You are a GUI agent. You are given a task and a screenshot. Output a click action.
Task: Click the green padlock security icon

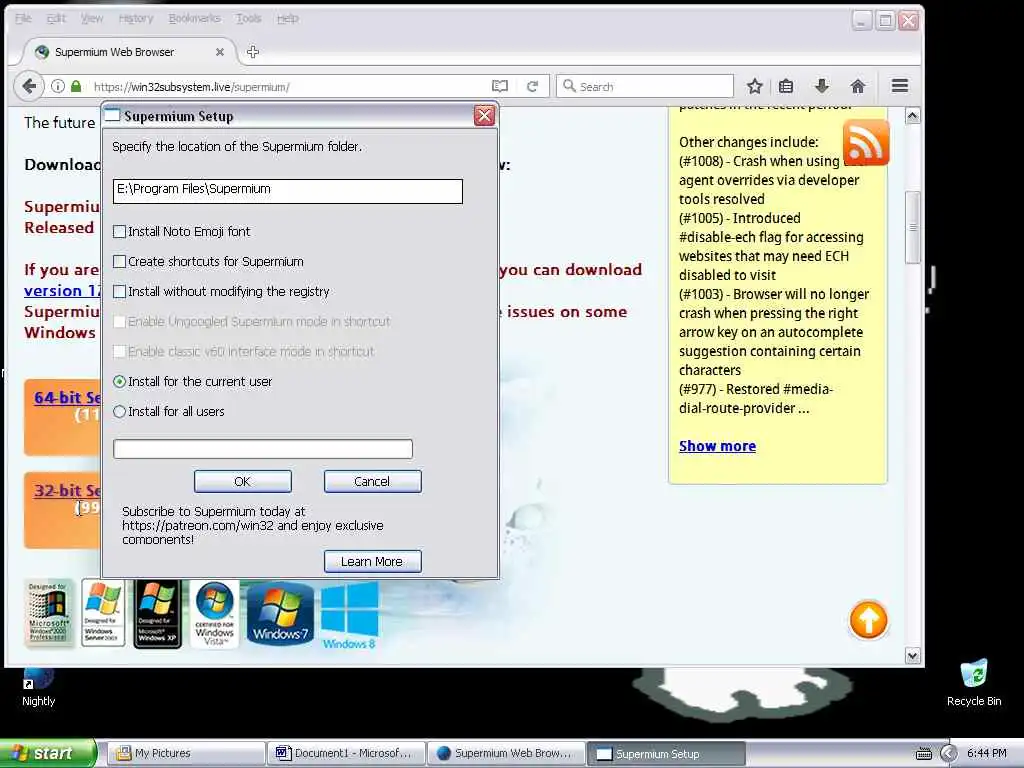[76, 86]
